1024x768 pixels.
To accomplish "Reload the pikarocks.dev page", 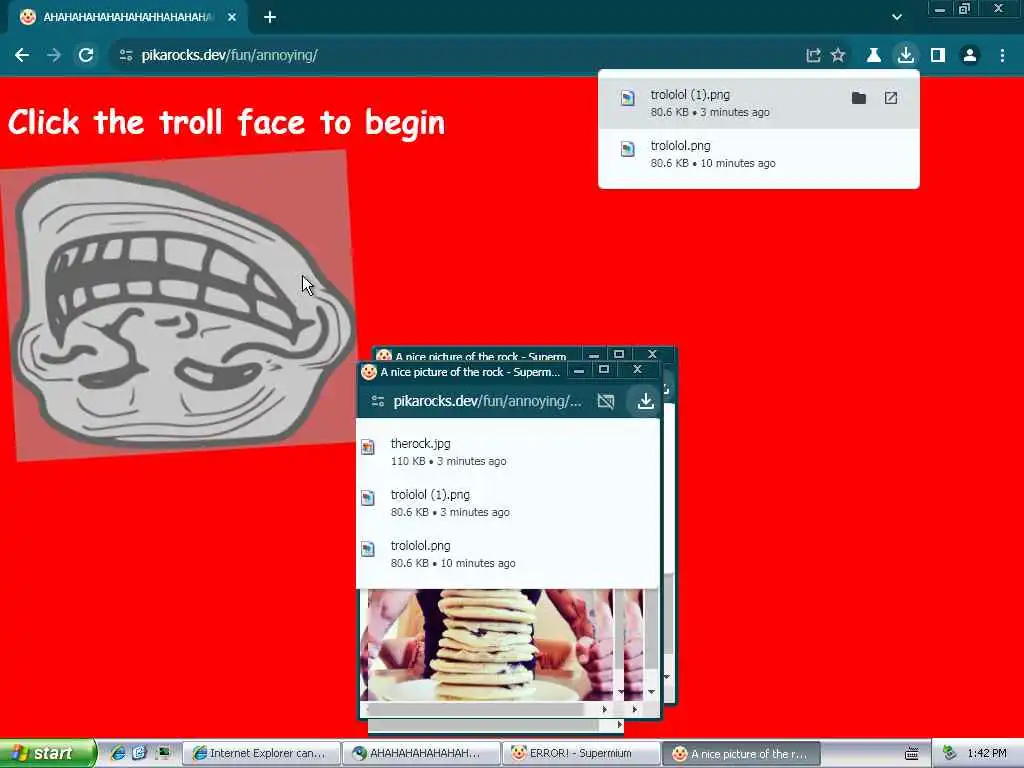I will [86, 56].
